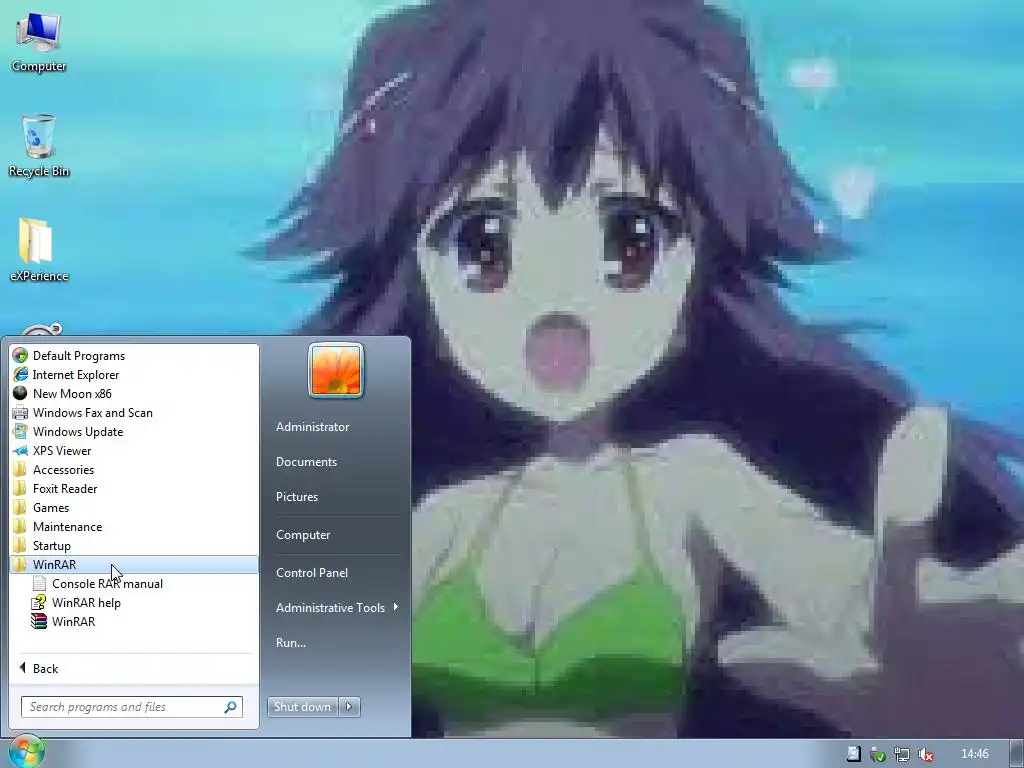Expand the Maintenance folder
The image size is (1024, 768).
click(x=134, y=526)
